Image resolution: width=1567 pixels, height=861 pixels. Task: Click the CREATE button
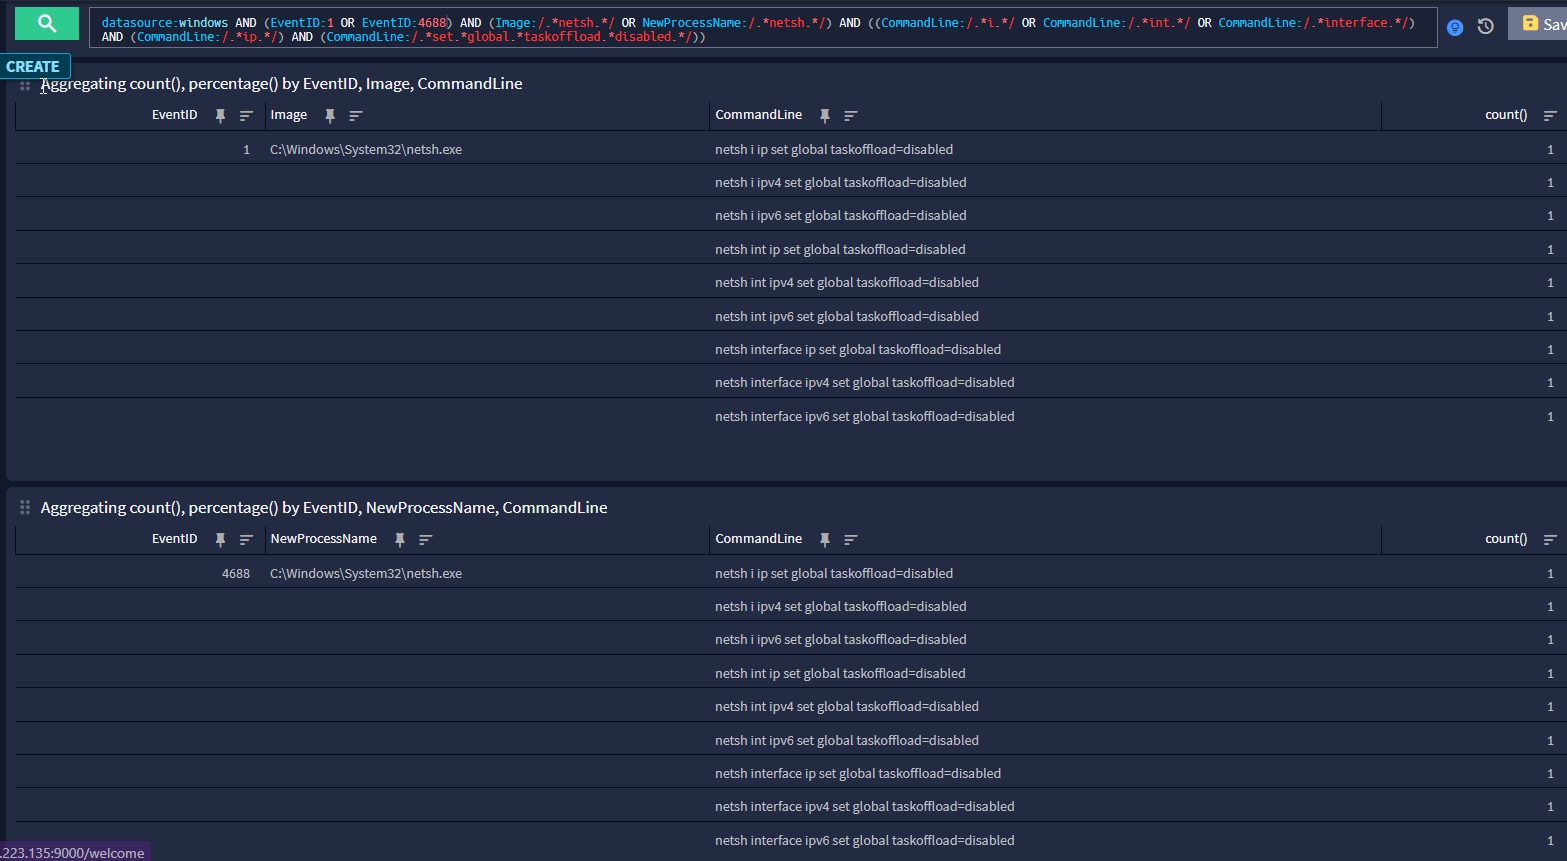pyautogui.click(x=34, y=67)
